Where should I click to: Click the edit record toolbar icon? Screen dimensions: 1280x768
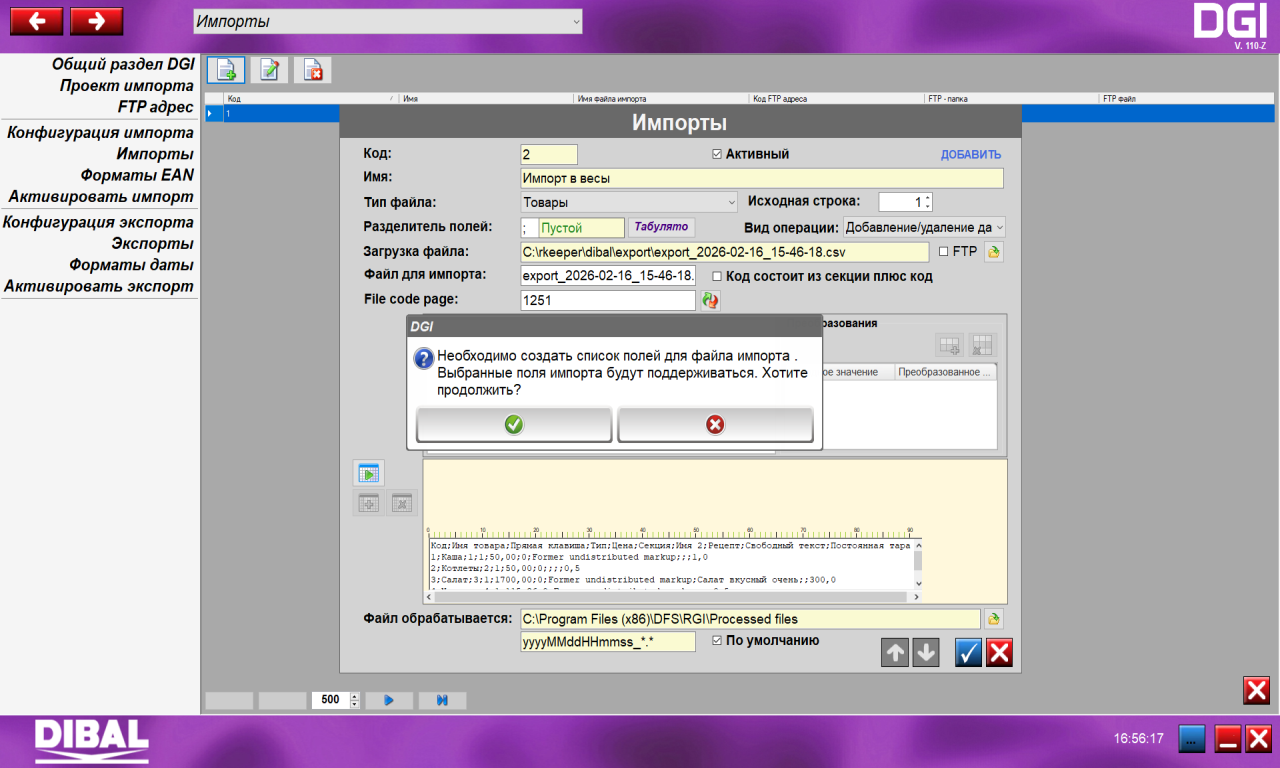click(269, 70)
